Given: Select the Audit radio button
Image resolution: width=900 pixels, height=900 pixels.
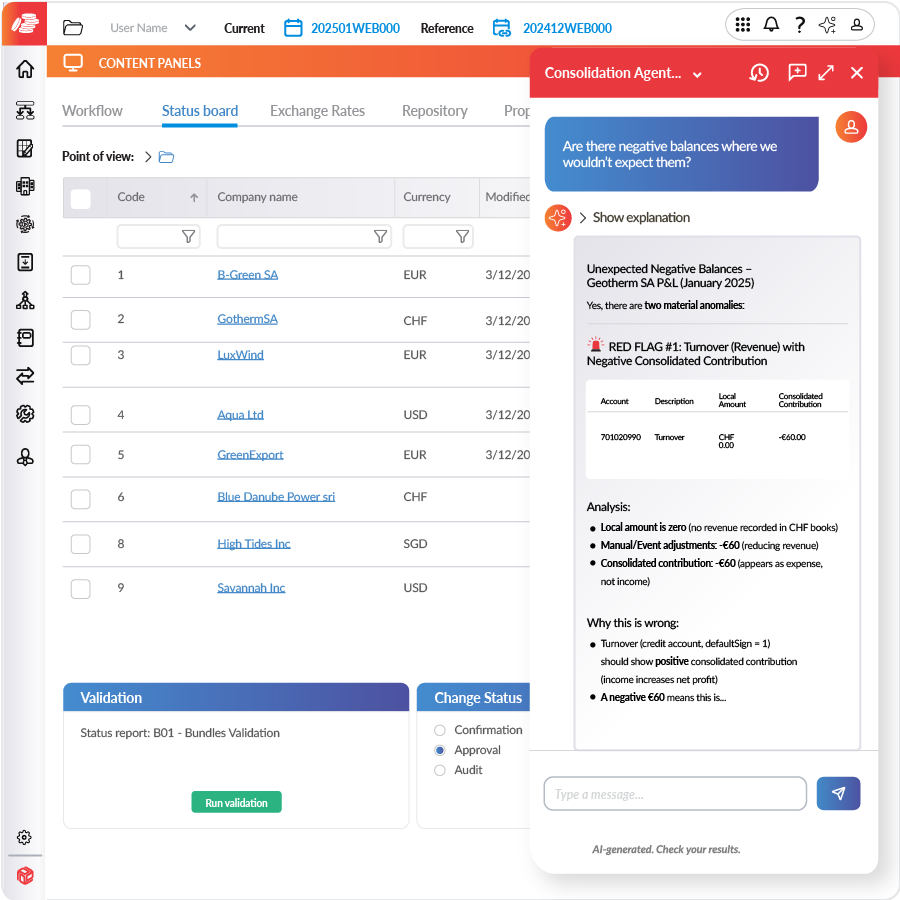Looking at the screenshot, I should pyautogui.click(x=440, y=770).
